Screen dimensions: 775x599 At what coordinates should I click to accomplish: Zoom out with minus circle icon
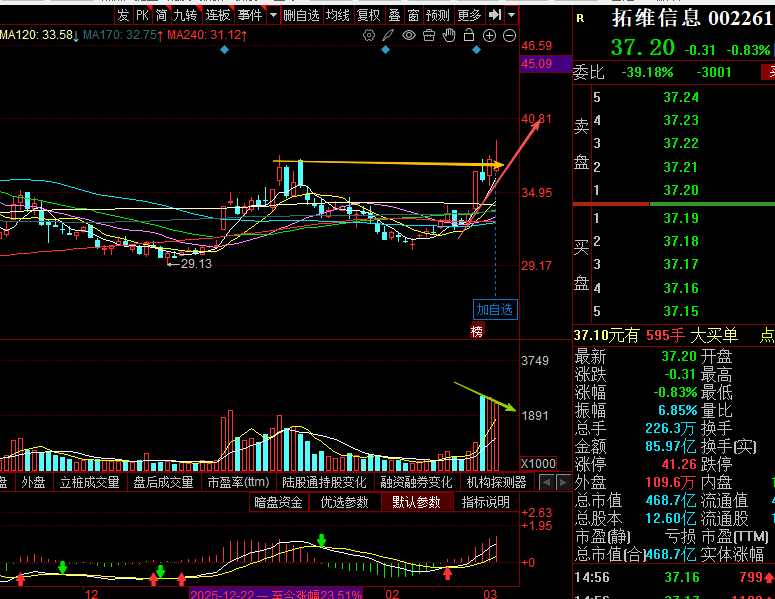pyautogui.click(x=510, y=36)
